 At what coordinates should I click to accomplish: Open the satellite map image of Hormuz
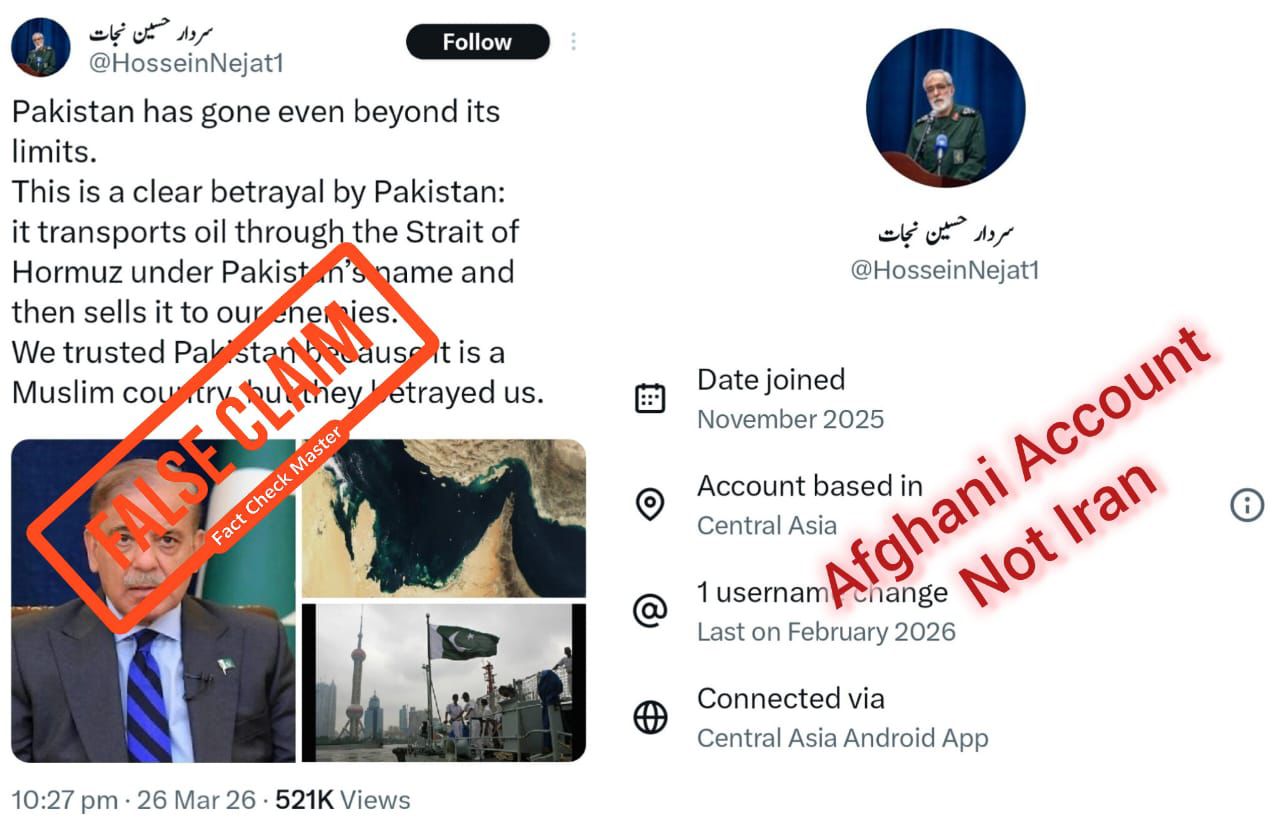click(x=443, y=518)
